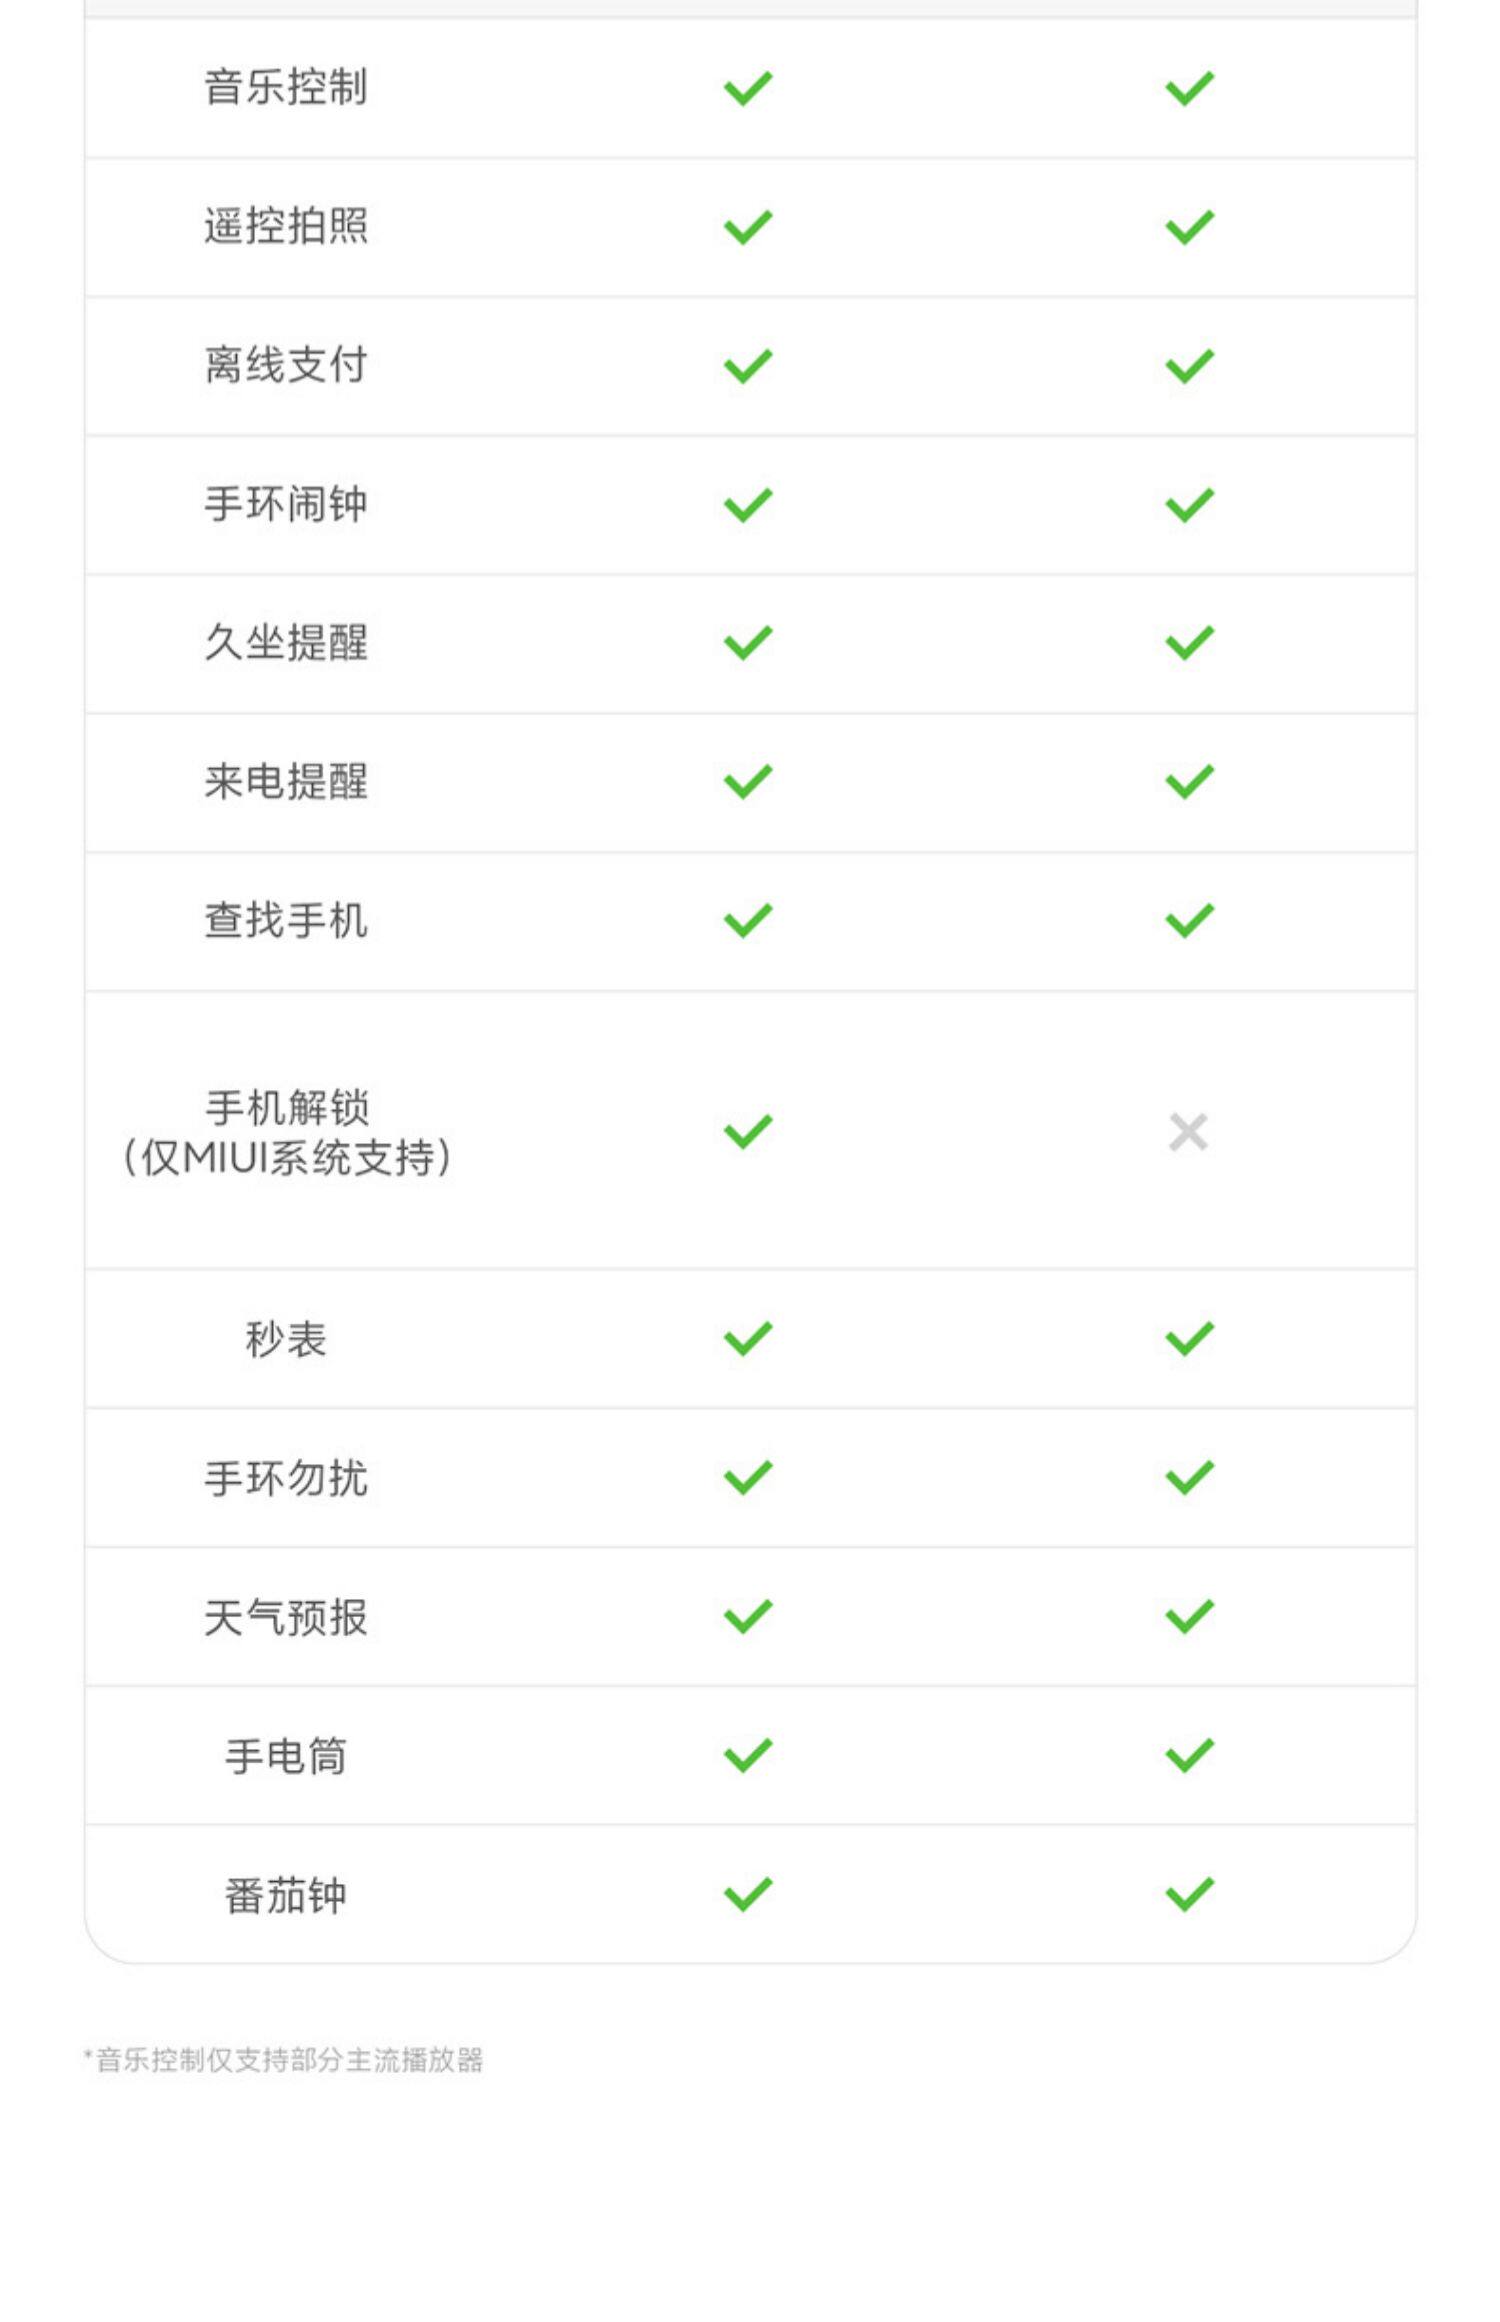The image size is (1500, 2322).
Task: Click first-column checkmark for 手机解锁
Action: tap(748, 1132)
